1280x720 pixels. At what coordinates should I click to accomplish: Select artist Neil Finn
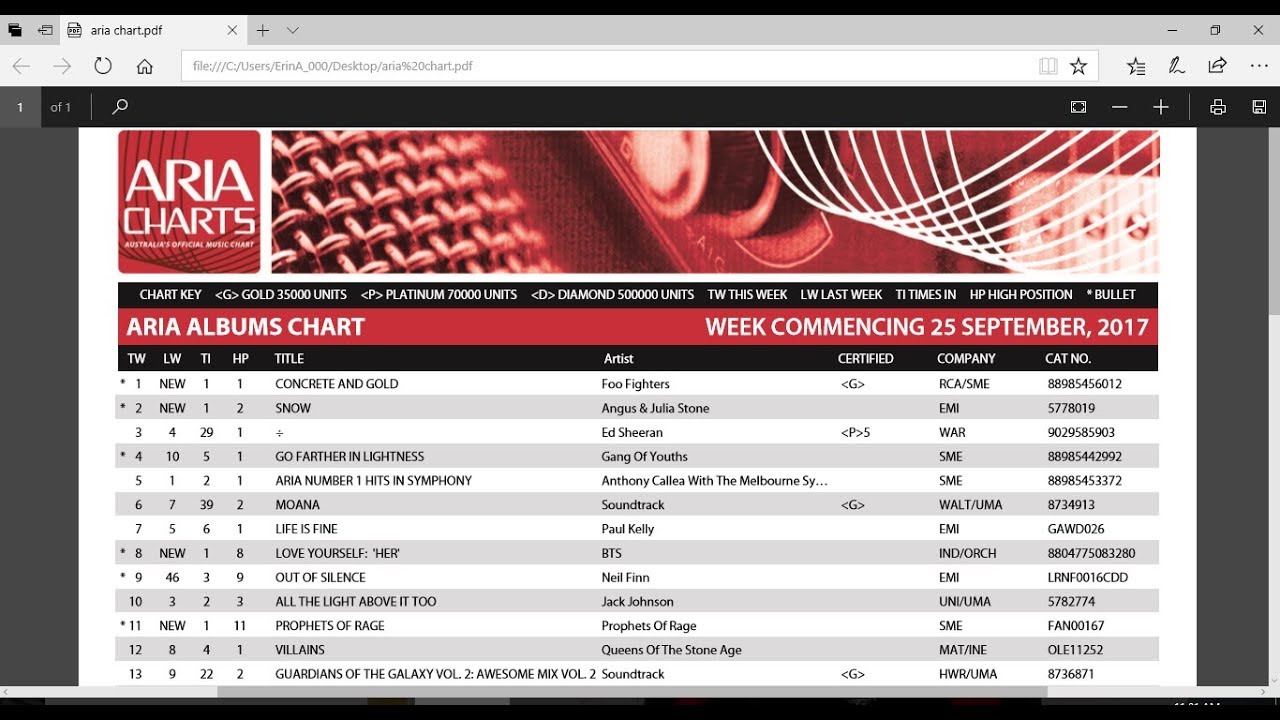click(x=626, y=577)
